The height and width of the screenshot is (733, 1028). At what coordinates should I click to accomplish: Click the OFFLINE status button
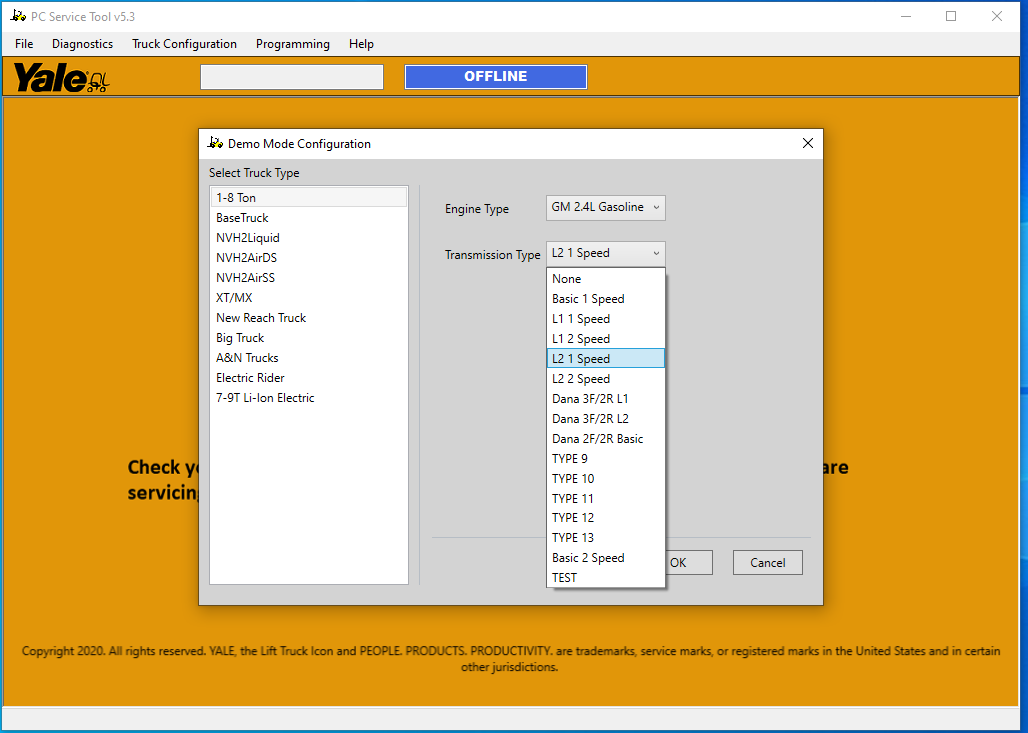(495, 77)
